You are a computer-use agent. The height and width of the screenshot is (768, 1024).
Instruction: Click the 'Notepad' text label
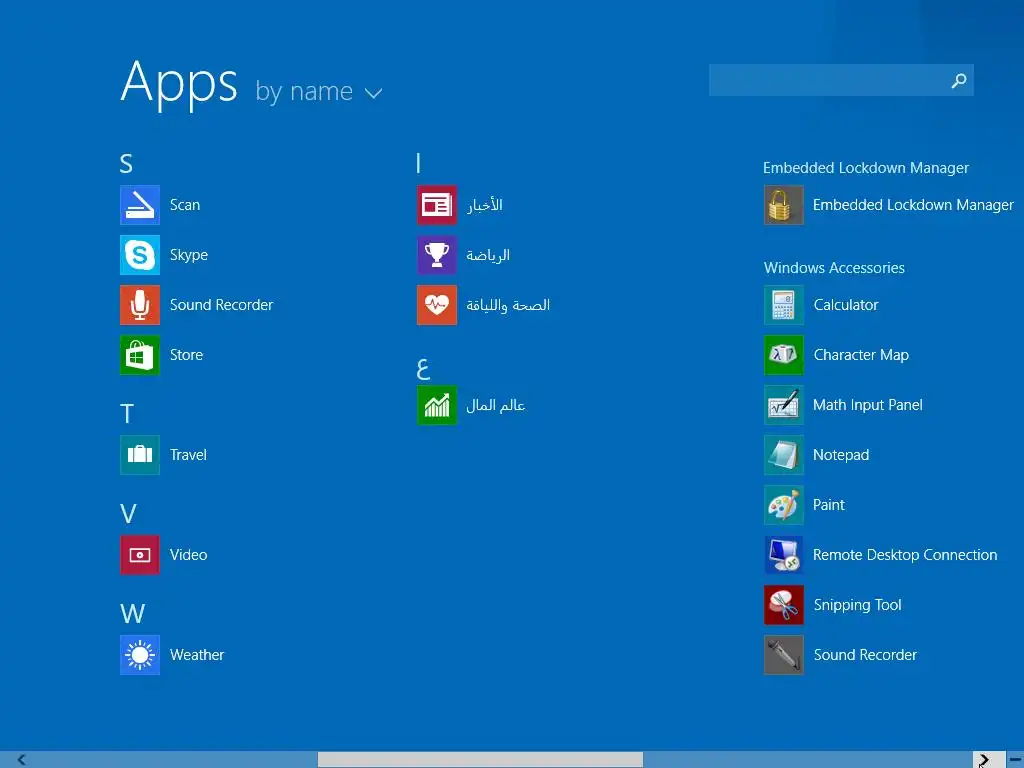click(841, 455)
